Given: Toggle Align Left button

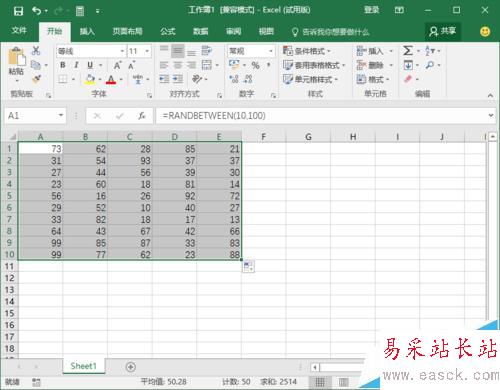Looking at the screenshot, I should (164, 65).
